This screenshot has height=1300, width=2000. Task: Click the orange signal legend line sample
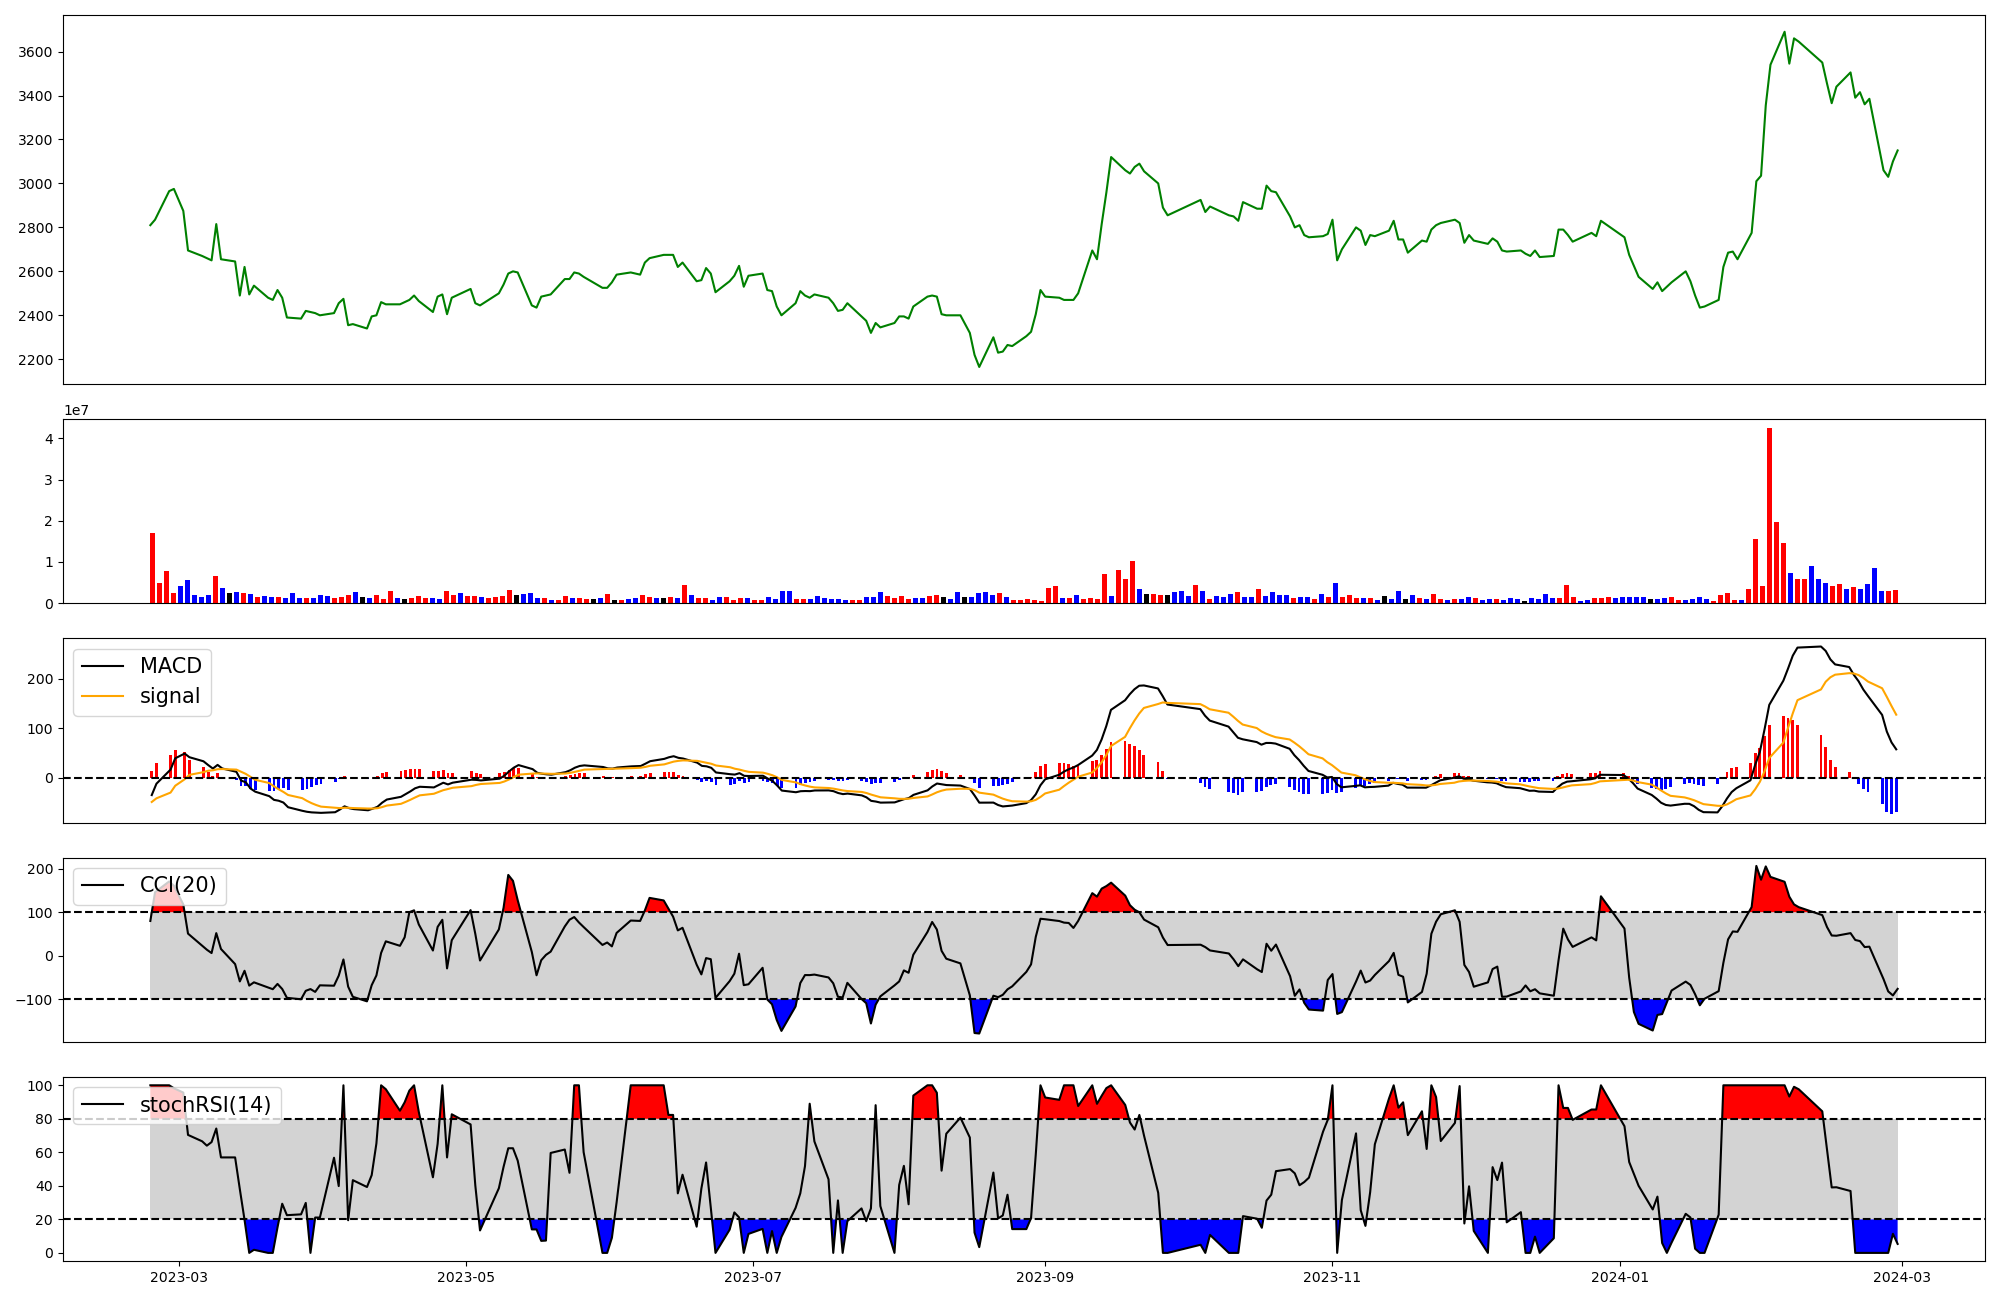pyautogui.click(x=102, y=696)
